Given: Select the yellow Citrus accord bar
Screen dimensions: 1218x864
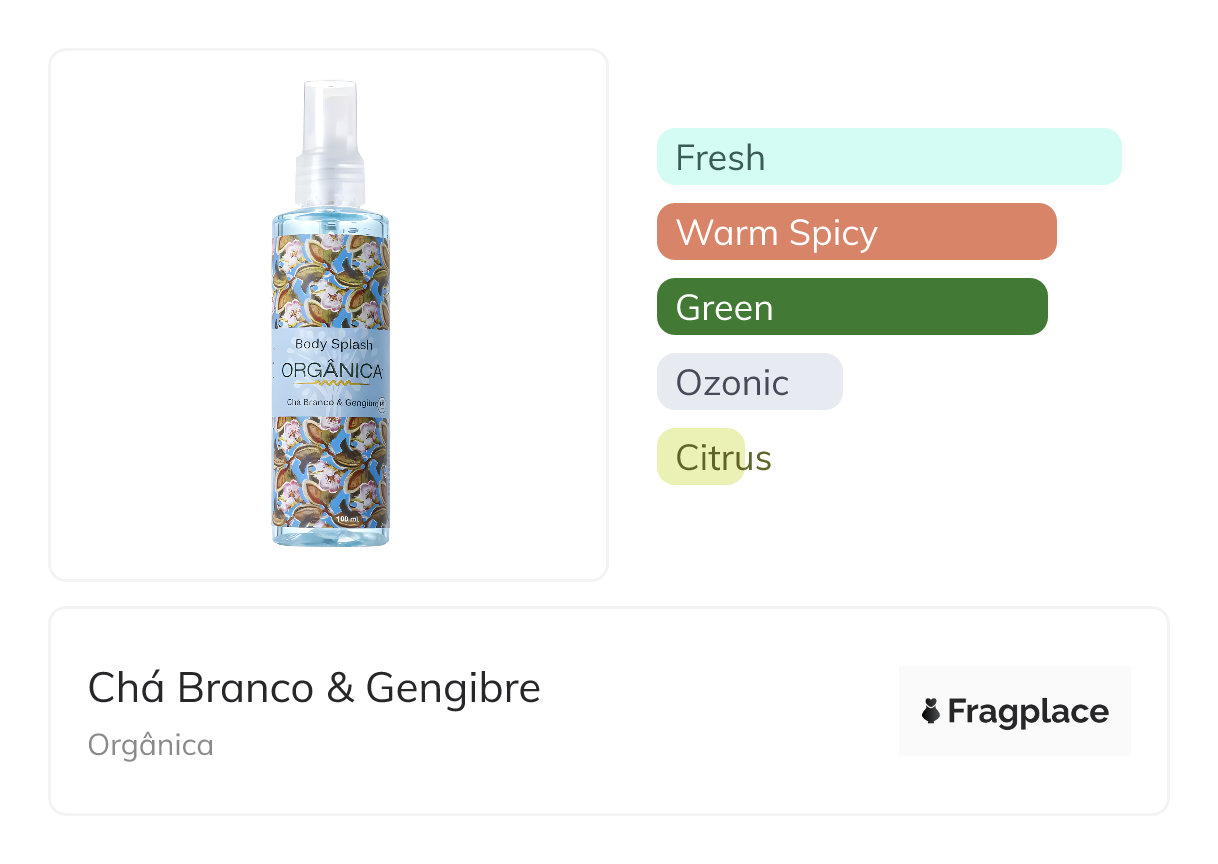Looking at the screenshot, I should [x=701, y=457].
